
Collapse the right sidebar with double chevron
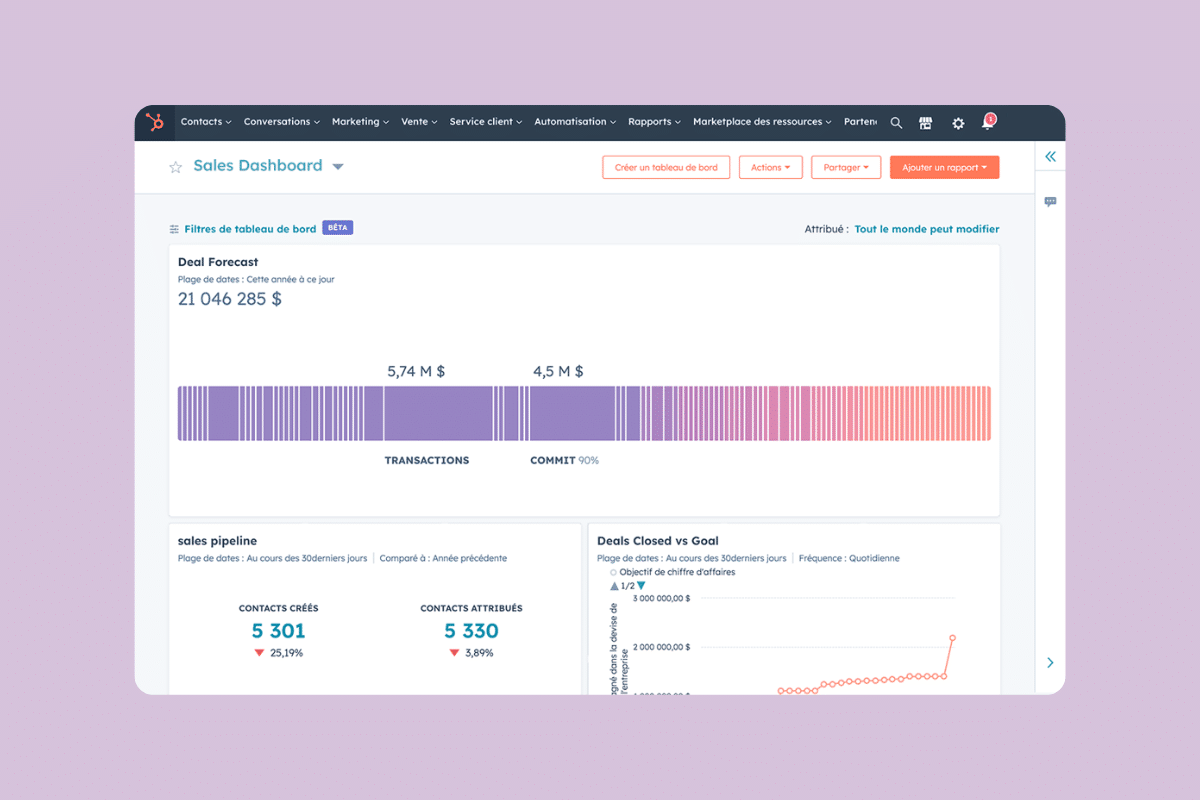1050,156
